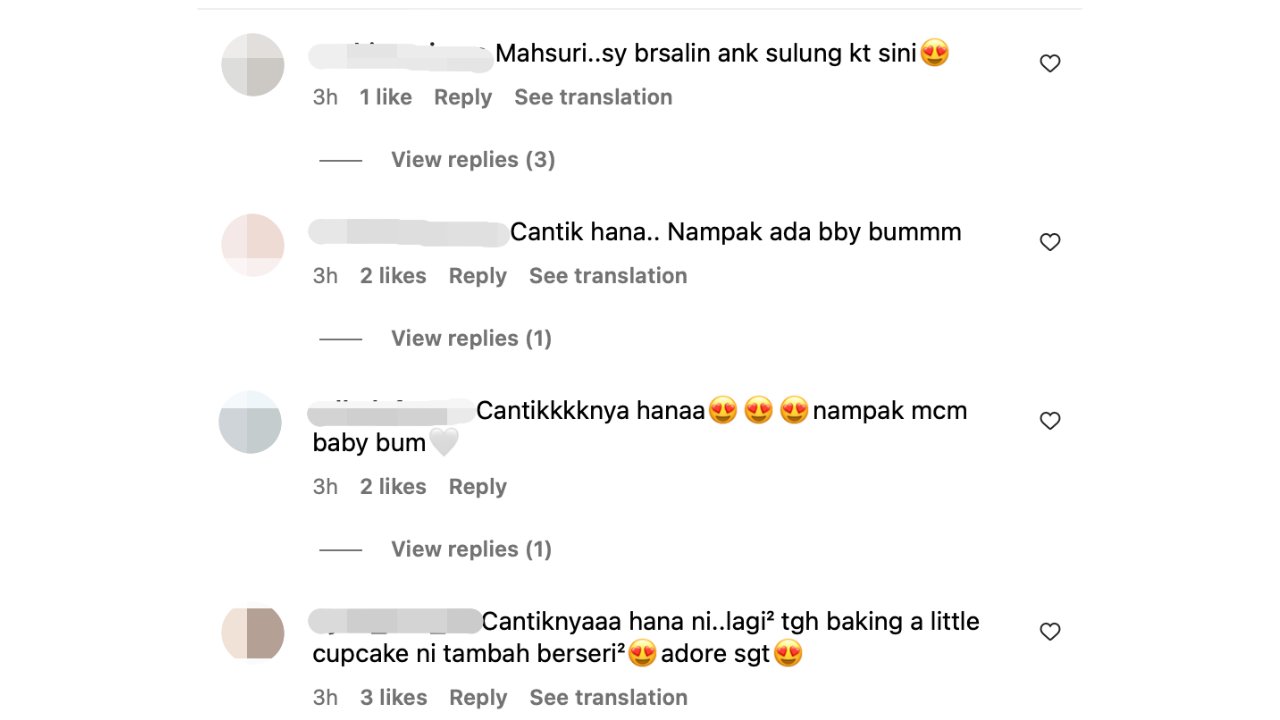This screenshot has width=1280, height=720.
Task: Expand View replies (1) under 'Cantik hana' comment
Action: [471, 339]
